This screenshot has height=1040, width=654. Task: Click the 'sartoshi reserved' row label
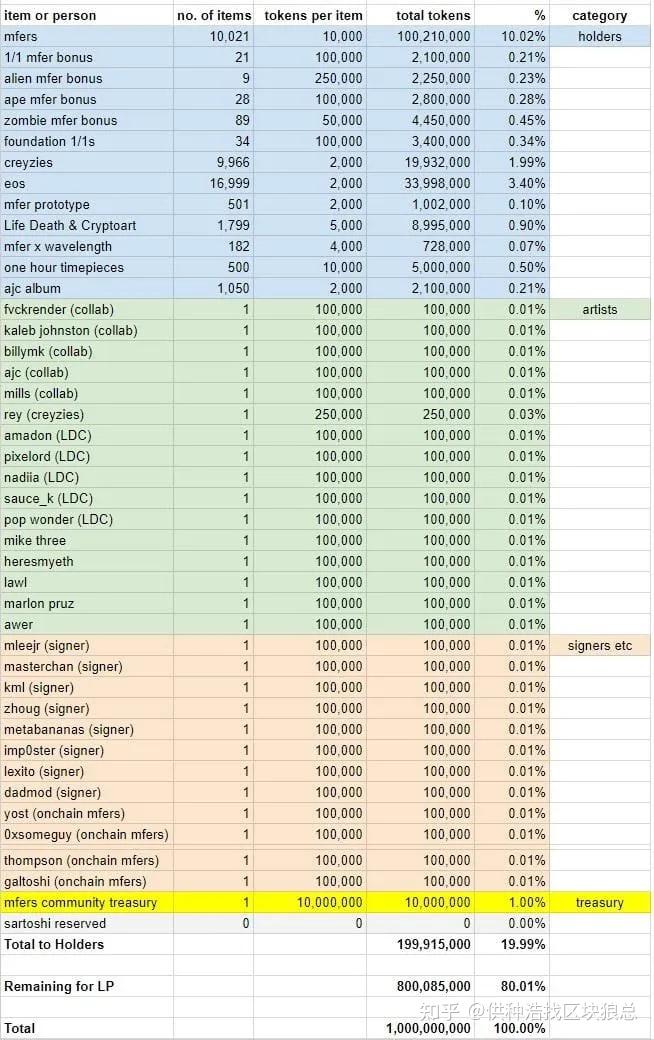pos(55,923)
